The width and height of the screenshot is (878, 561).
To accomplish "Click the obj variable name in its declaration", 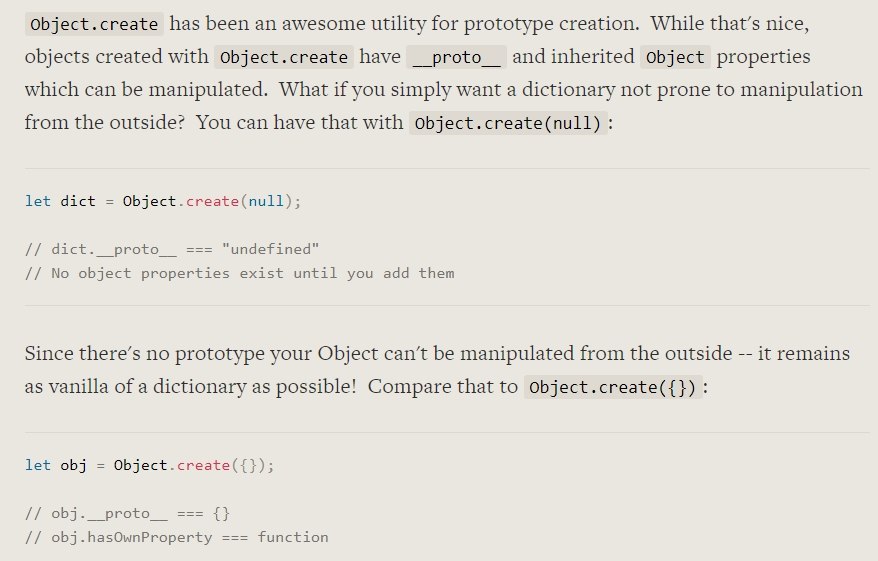I will pyautogui.click(x=74, y=465).
